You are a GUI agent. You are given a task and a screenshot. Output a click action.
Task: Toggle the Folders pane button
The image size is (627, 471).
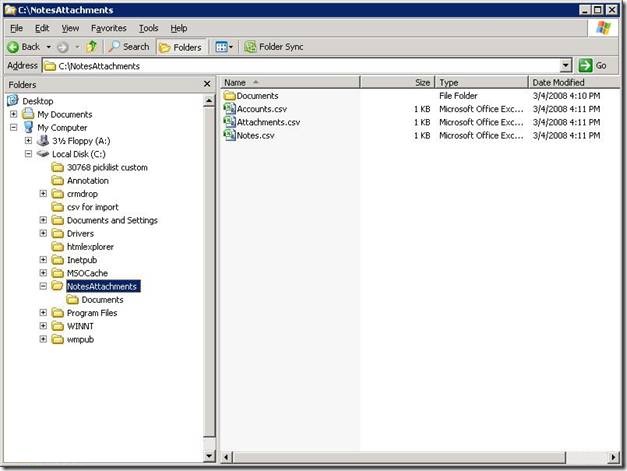point(180,47)
